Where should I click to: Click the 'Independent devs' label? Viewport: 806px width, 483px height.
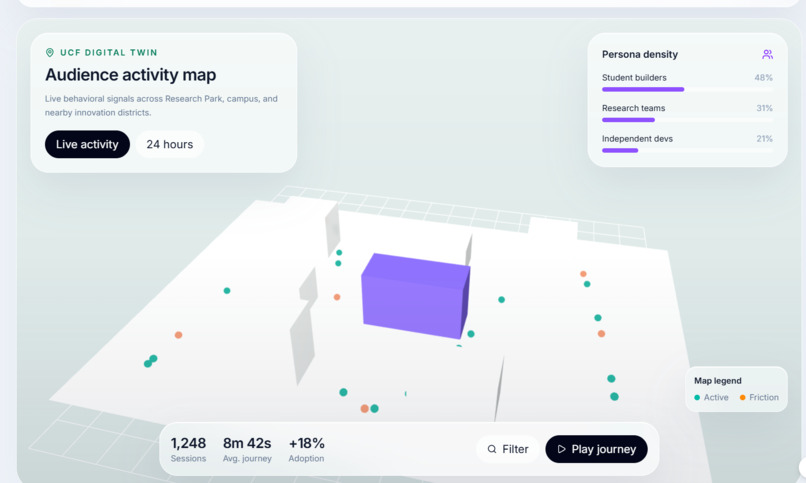tap(637, 139)
